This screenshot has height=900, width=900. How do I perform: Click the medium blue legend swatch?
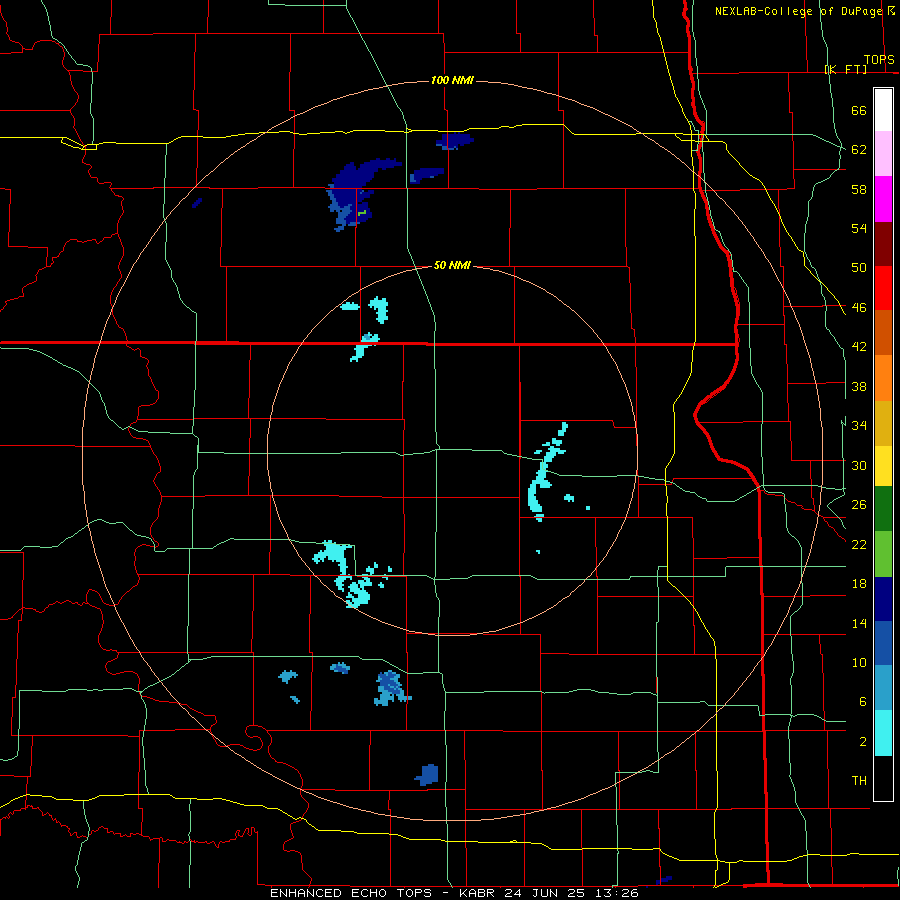883,643
